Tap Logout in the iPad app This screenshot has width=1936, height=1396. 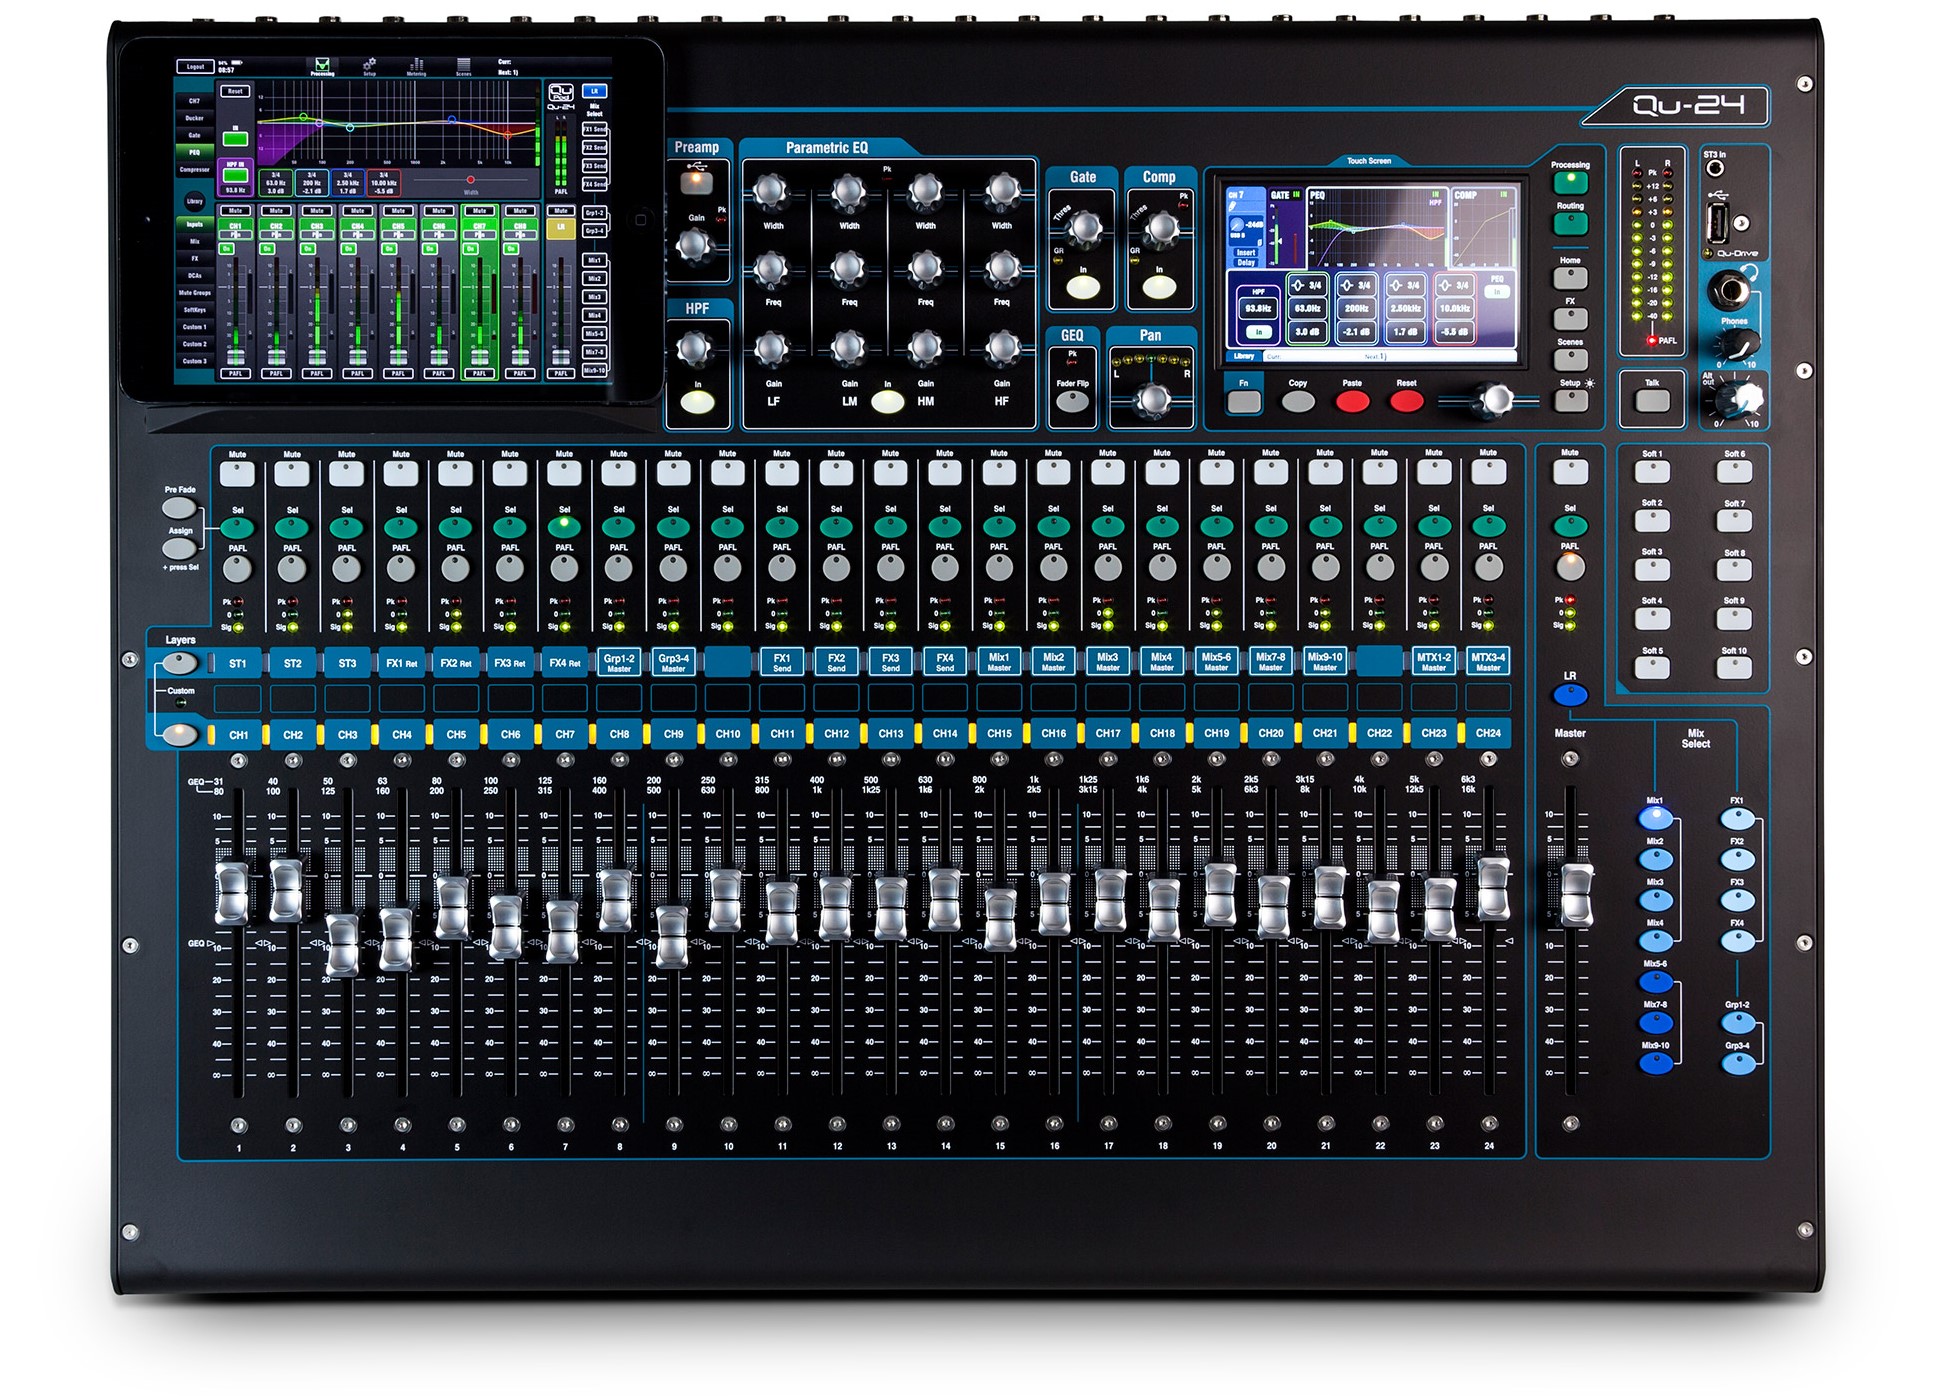(x=195, y=67)
